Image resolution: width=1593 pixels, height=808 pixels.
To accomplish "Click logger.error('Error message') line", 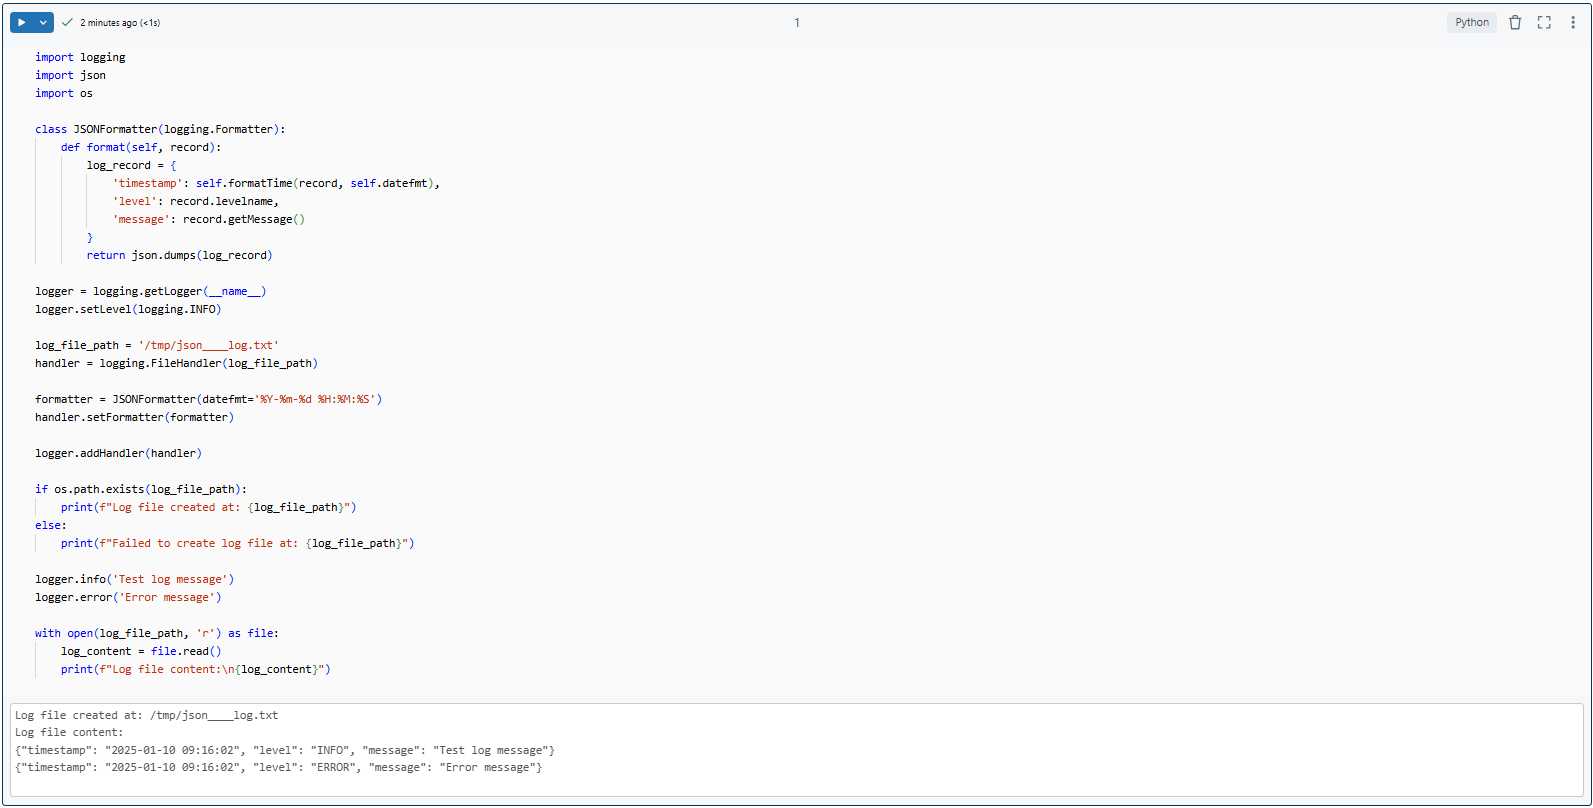I will point(128,597).
